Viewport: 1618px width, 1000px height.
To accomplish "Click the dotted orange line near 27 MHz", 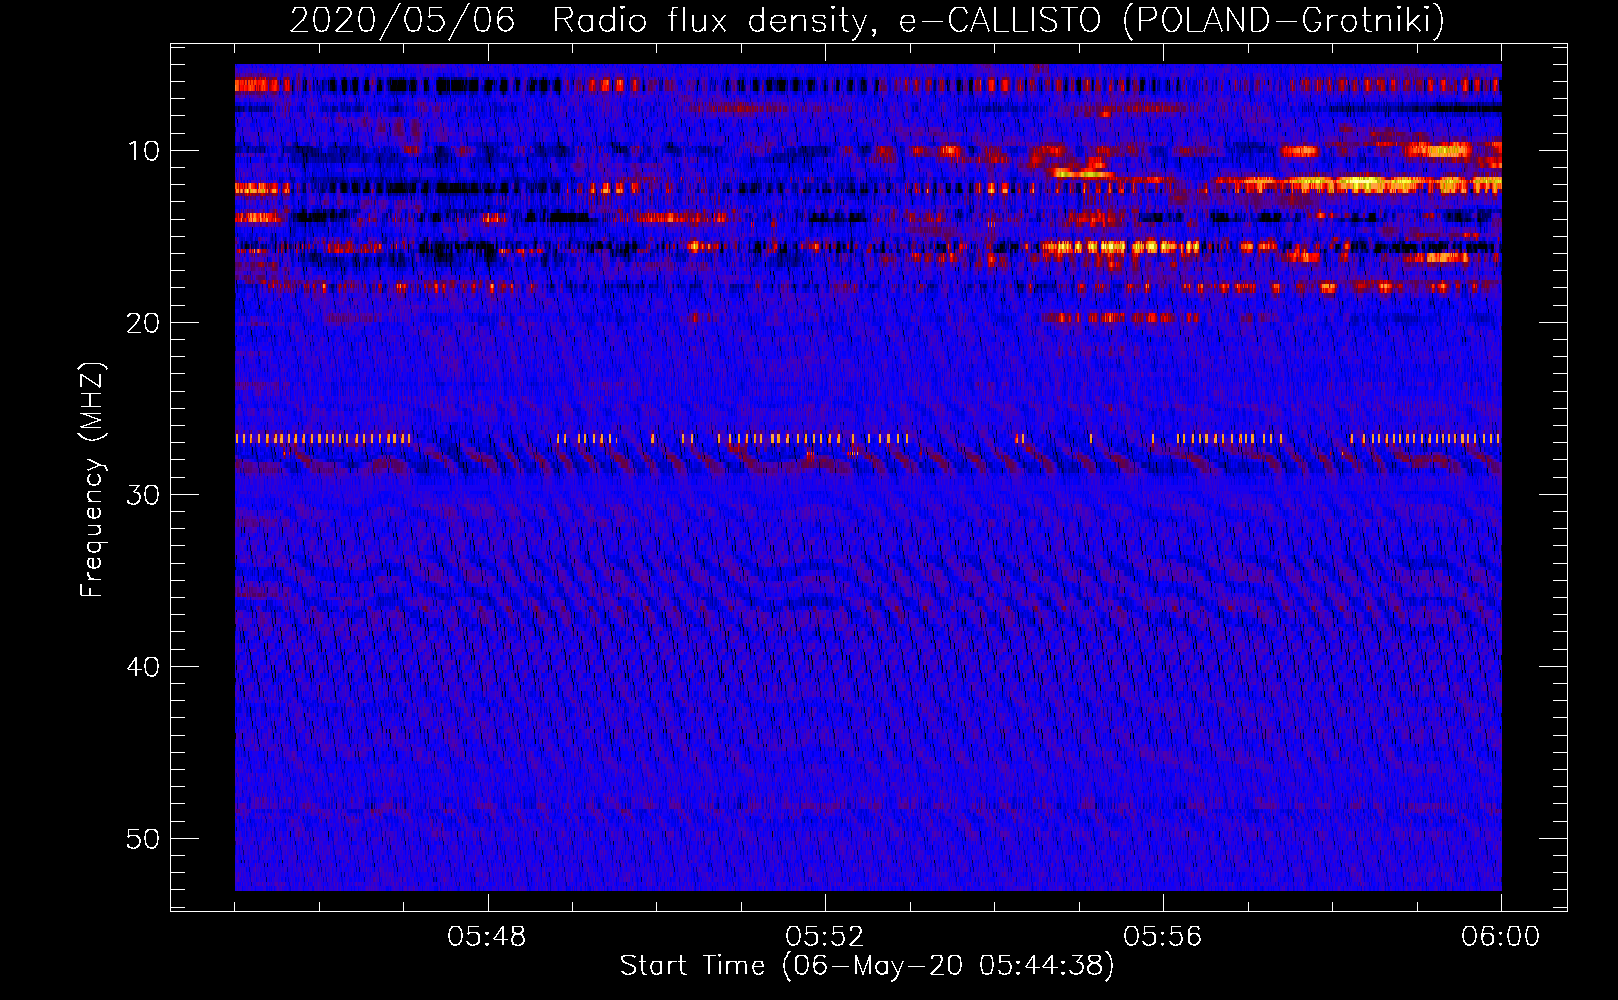I will pyautogui.click(x=868, y=438).
